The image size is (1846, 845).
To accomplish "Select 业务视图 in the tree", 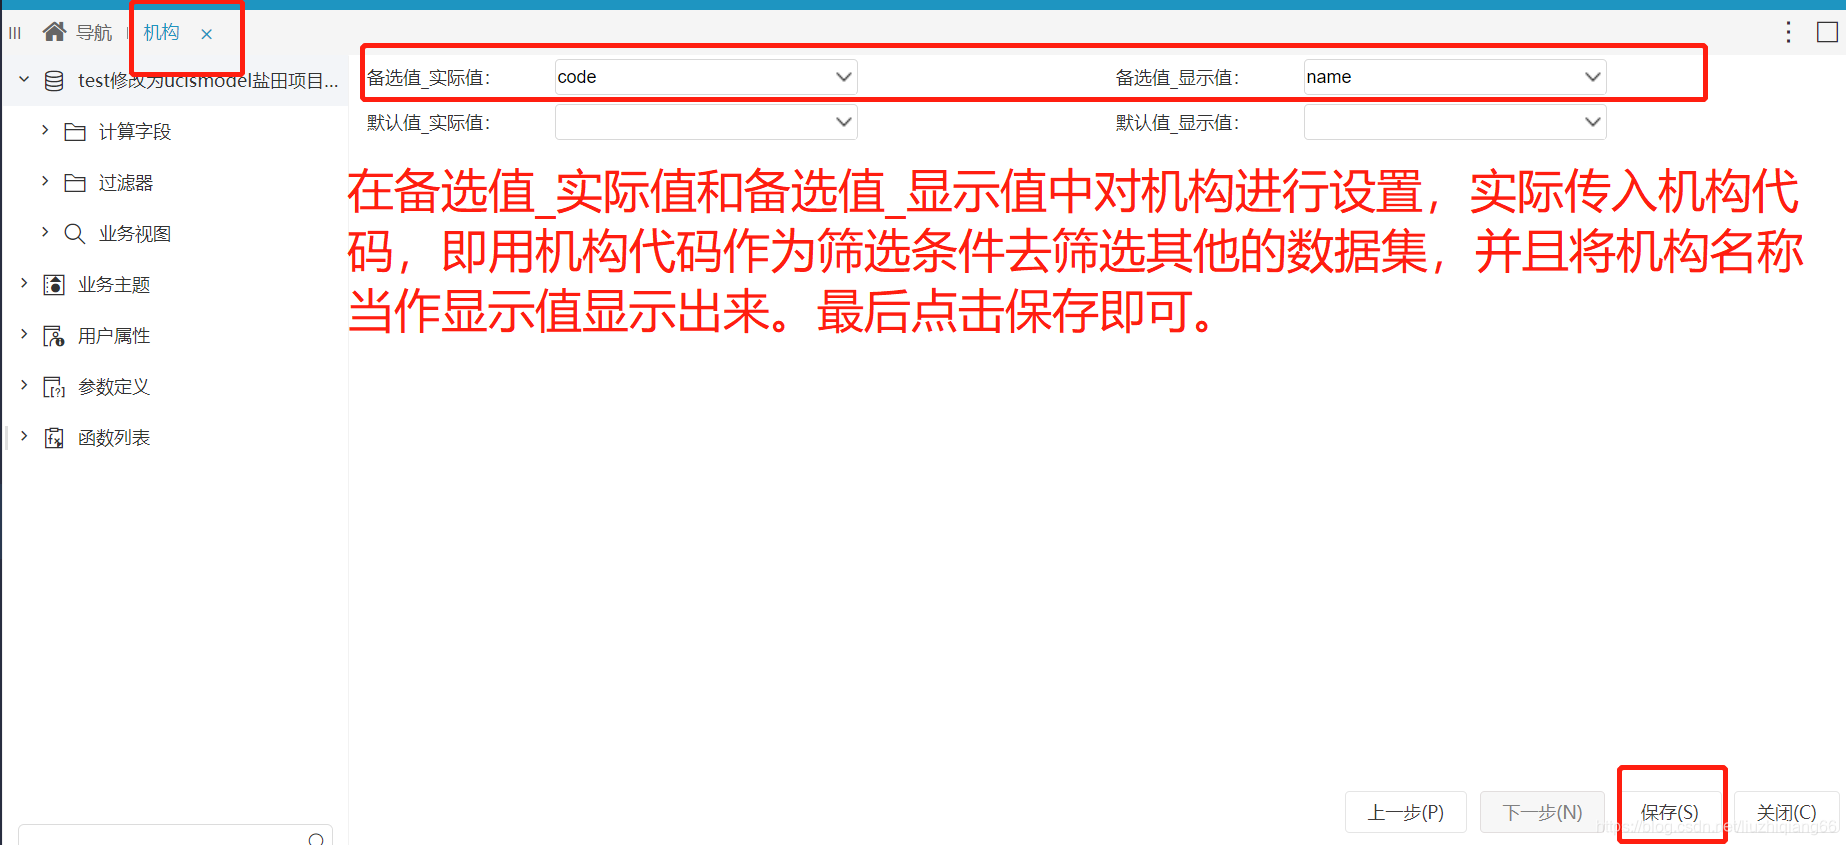I will click(135, 233).
